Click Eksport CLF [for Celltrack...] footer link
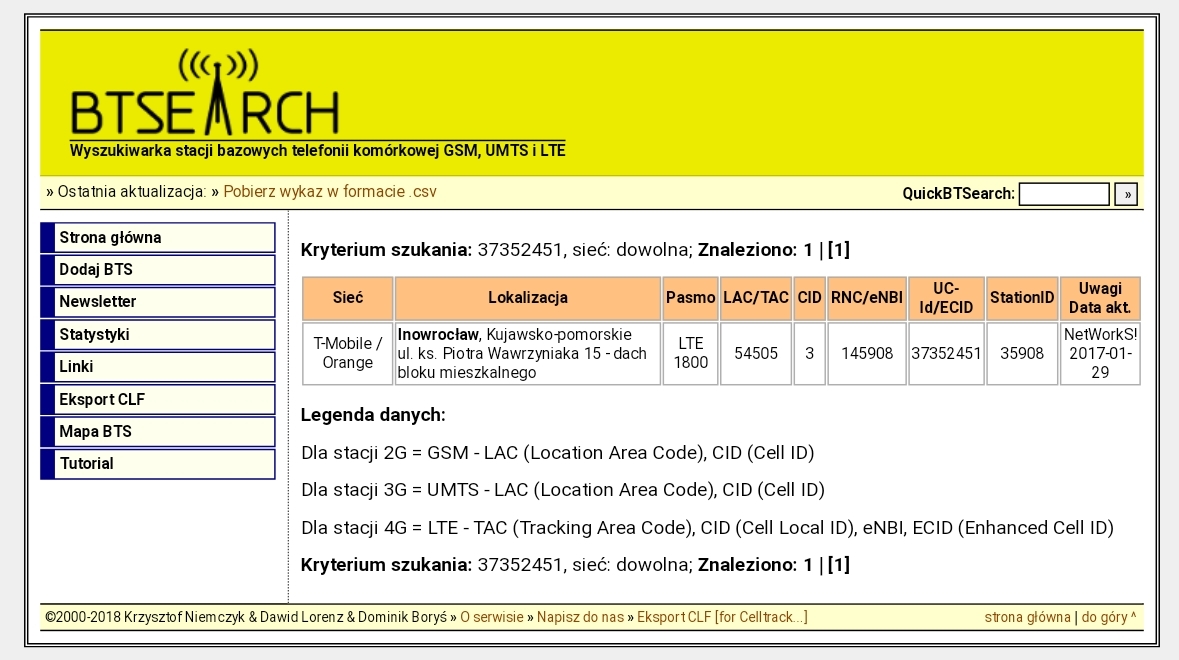 [x=723, y=617]
